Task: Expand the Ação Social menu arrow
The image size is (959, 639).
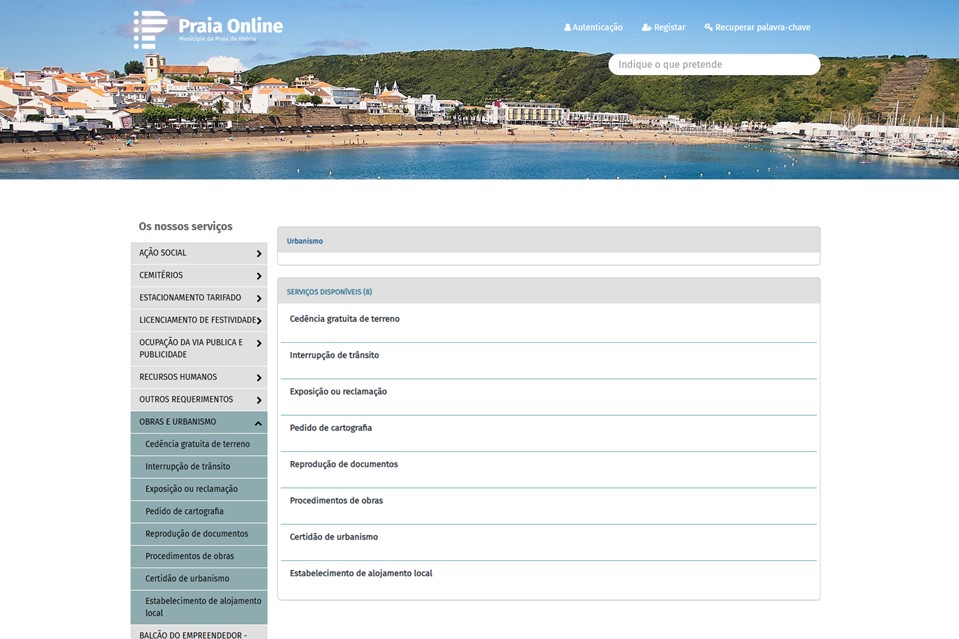Action: (x=258, y=254)
